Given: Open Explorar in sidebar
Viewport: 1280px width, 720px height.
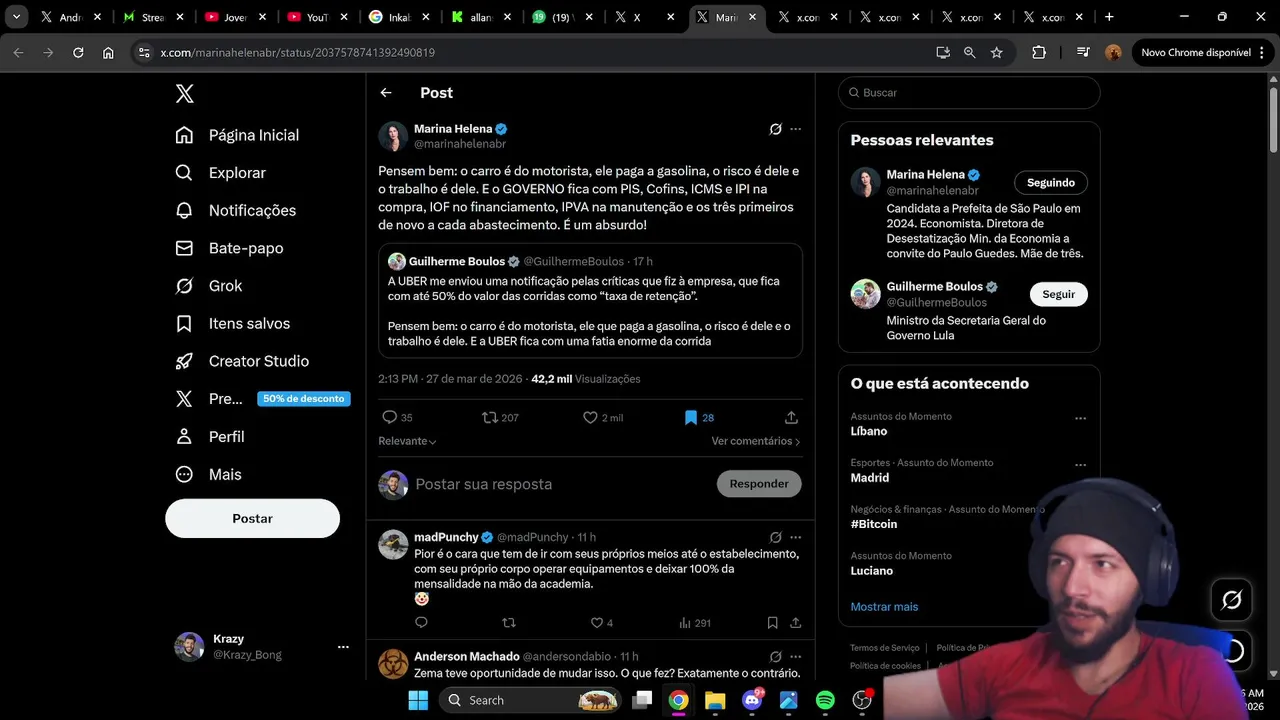Looking at the screenshot, I should [x=220, y=173].
